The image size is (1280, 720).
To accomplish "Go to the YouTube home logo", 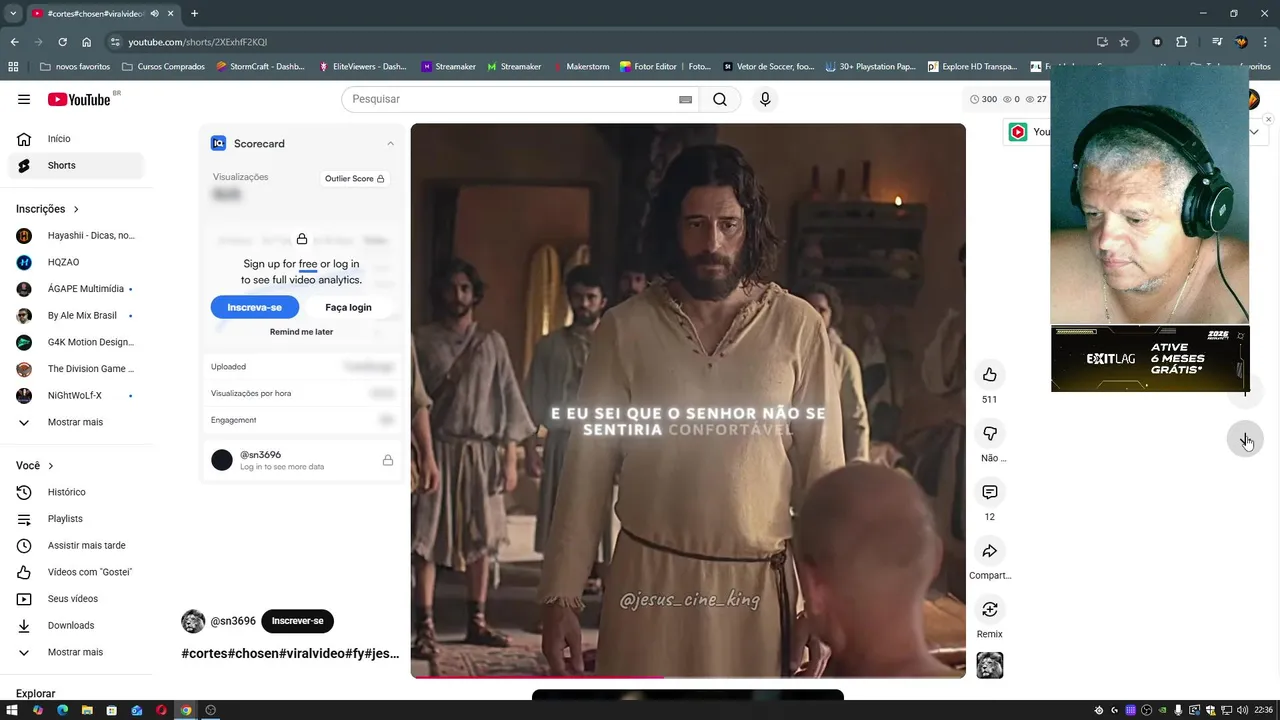I will point(80,99).
